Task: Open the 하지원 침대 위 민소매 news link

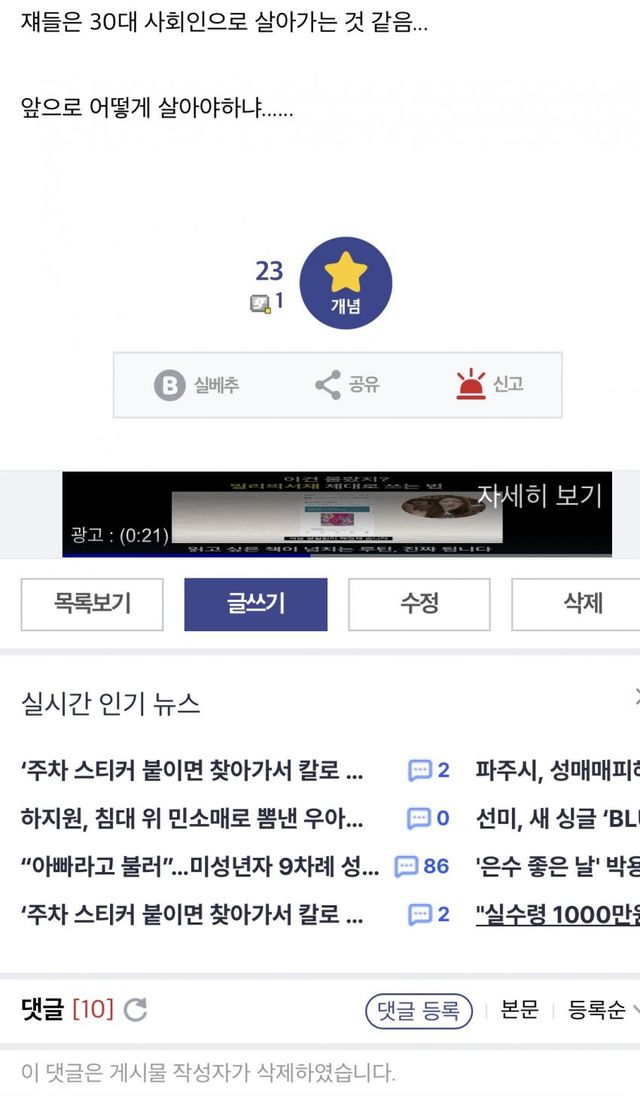Action: pos(191,818)
